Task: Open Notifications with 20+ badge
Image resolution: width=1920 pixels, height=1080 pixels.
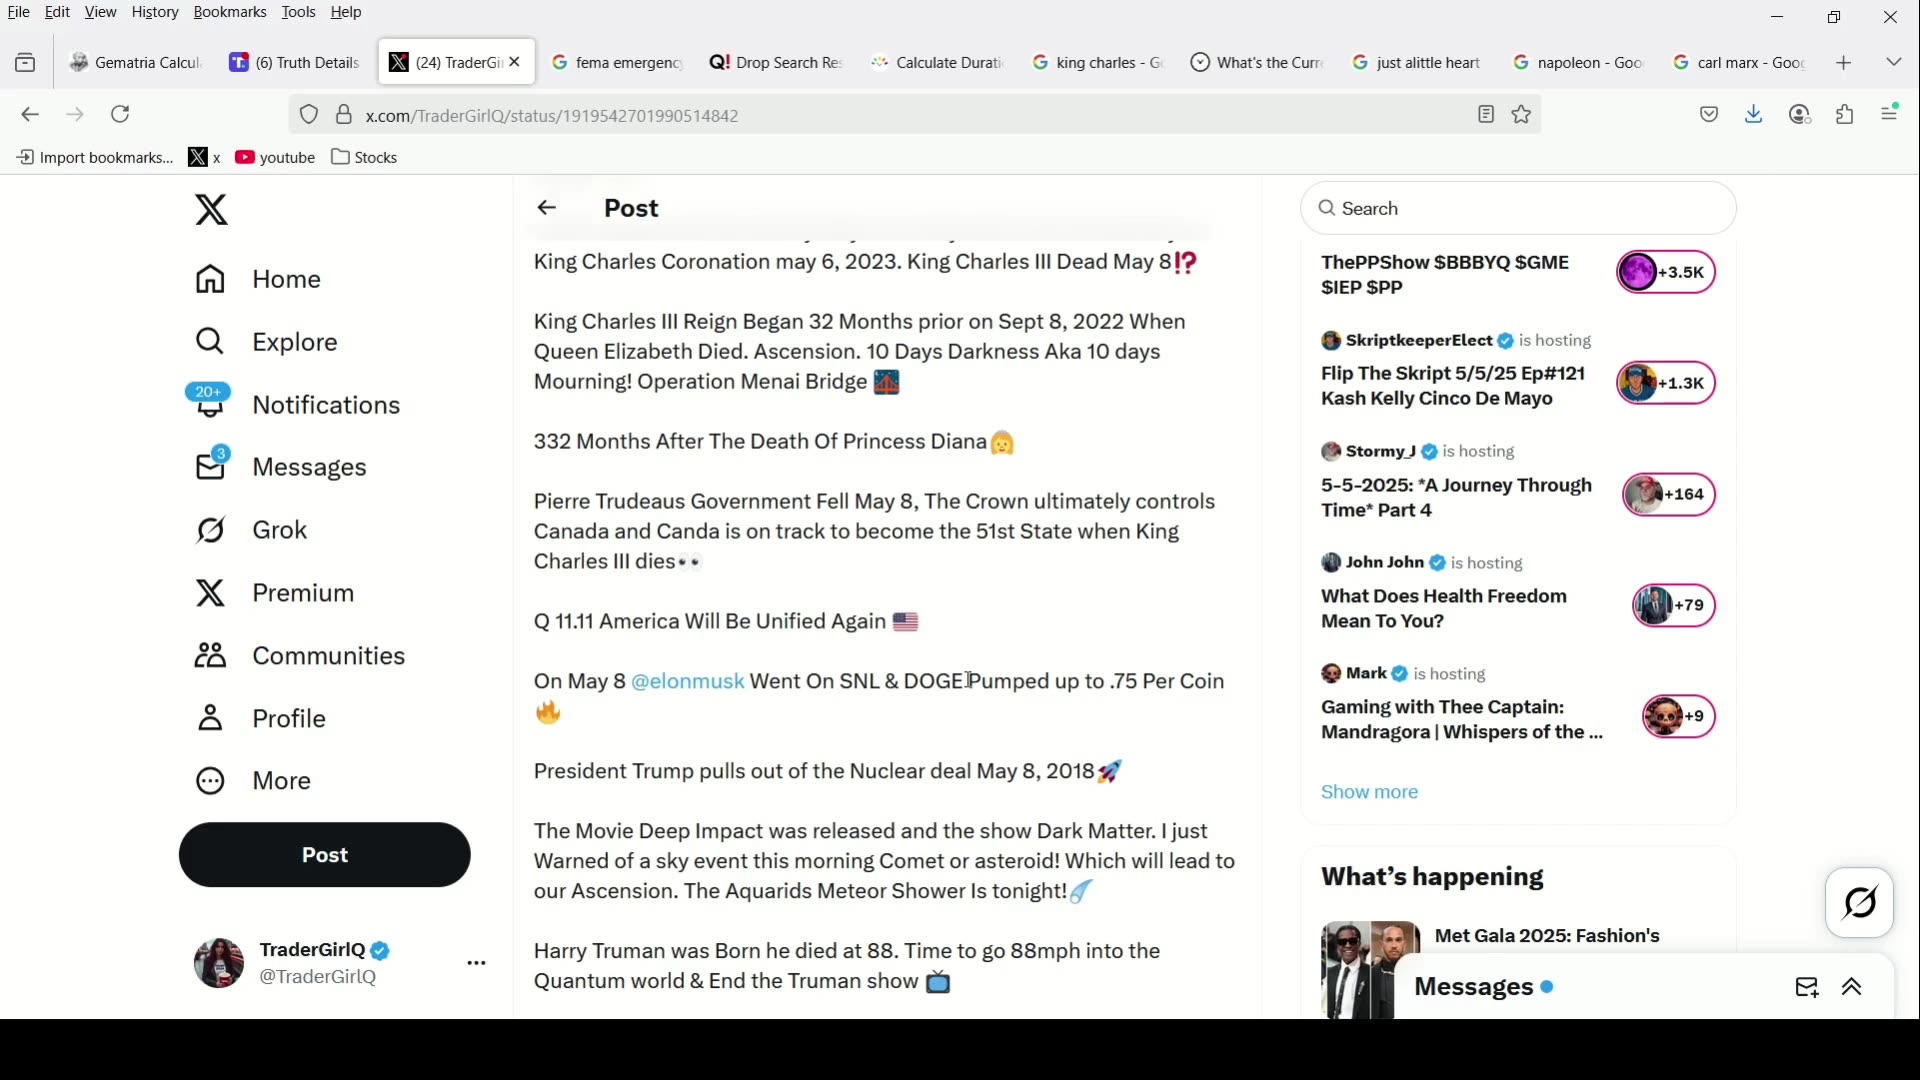Action: click(x=297, y=405)
